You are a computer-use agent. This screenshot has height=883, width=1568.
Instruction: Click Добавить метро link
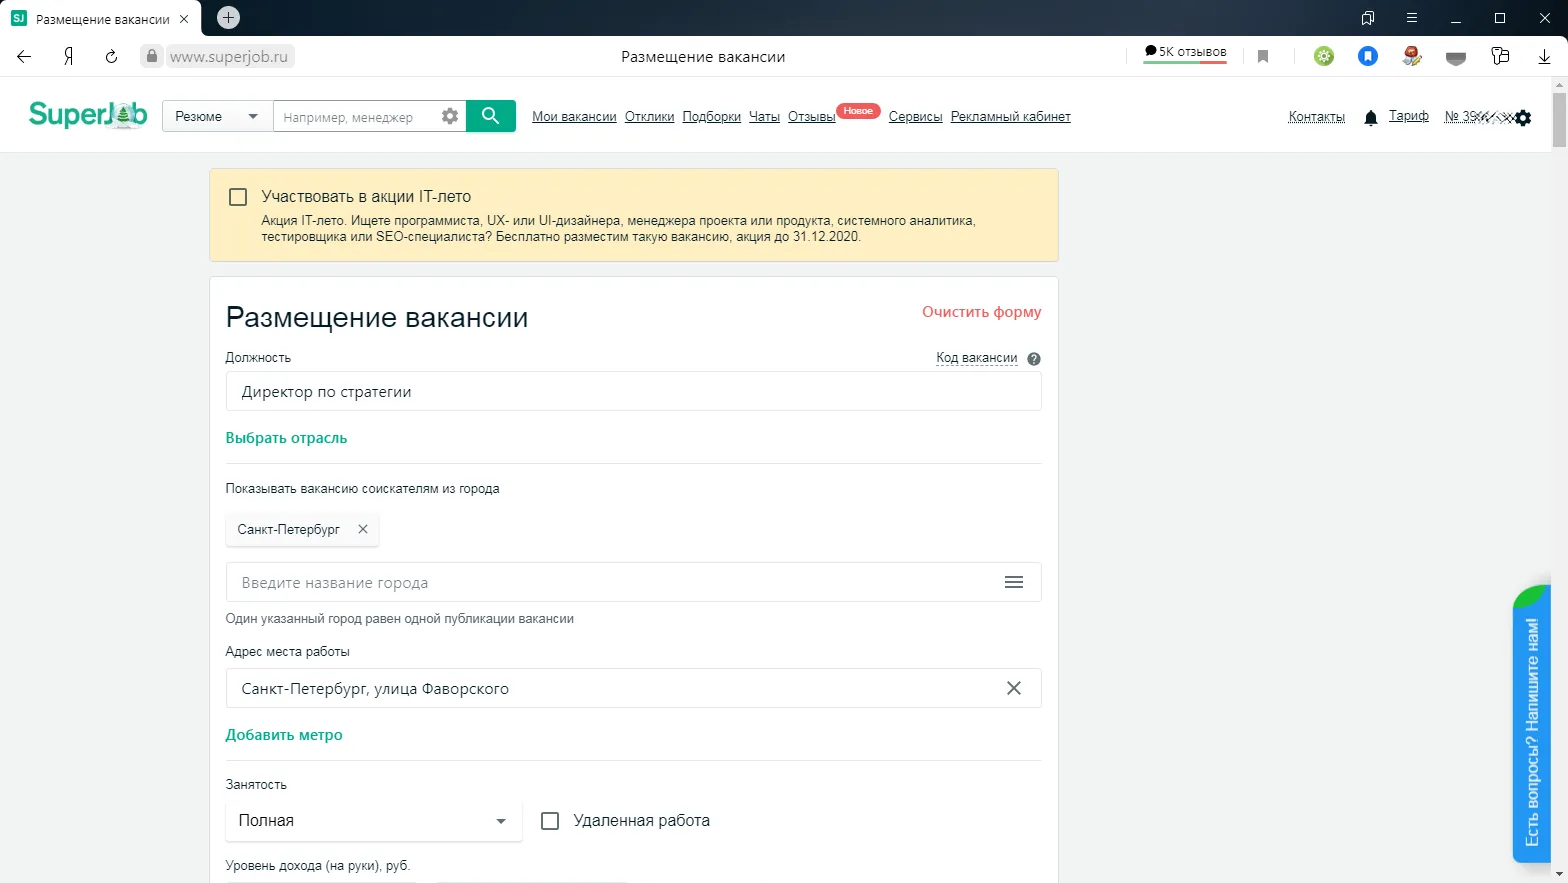[x=284, y=735]
